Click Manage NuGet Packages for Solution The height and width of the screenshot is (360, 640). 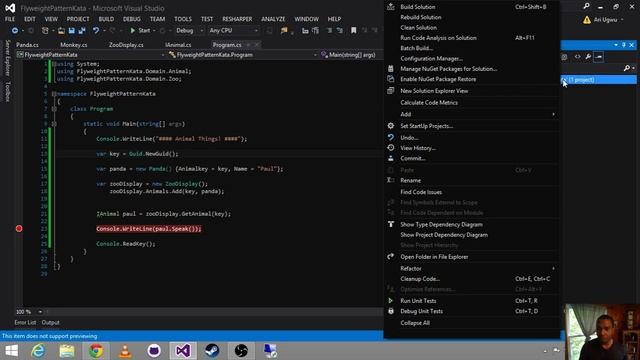tap(472, 69)
